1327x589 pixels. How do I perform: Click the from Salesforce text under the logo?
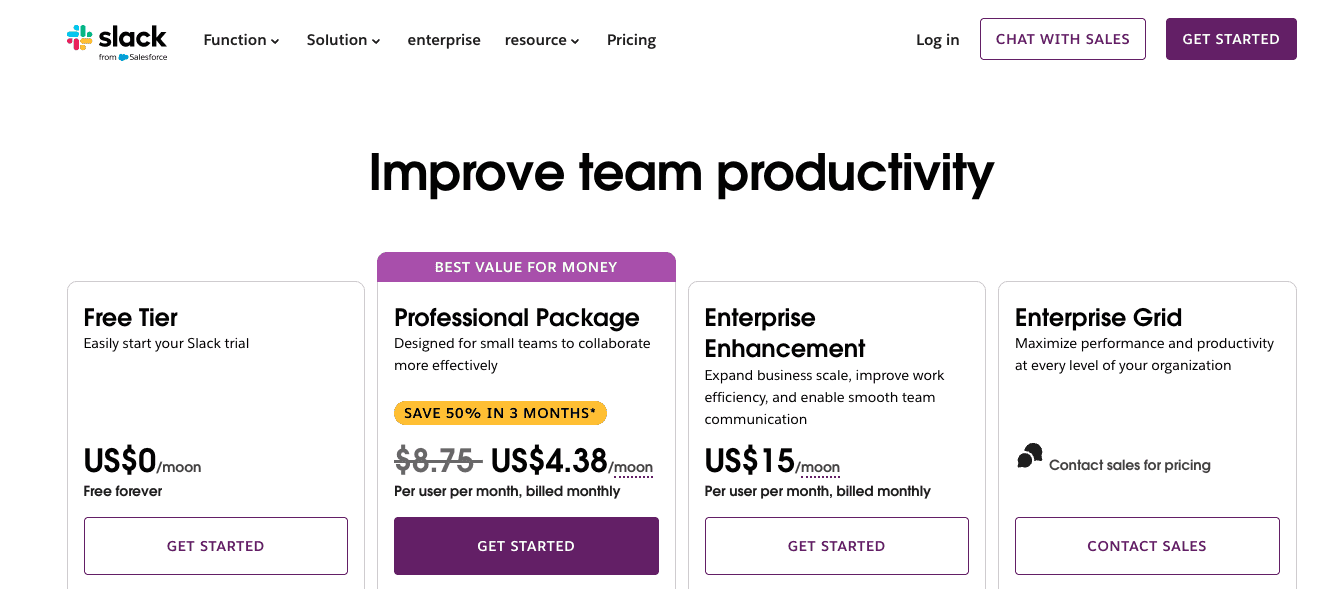click(131, 55)
